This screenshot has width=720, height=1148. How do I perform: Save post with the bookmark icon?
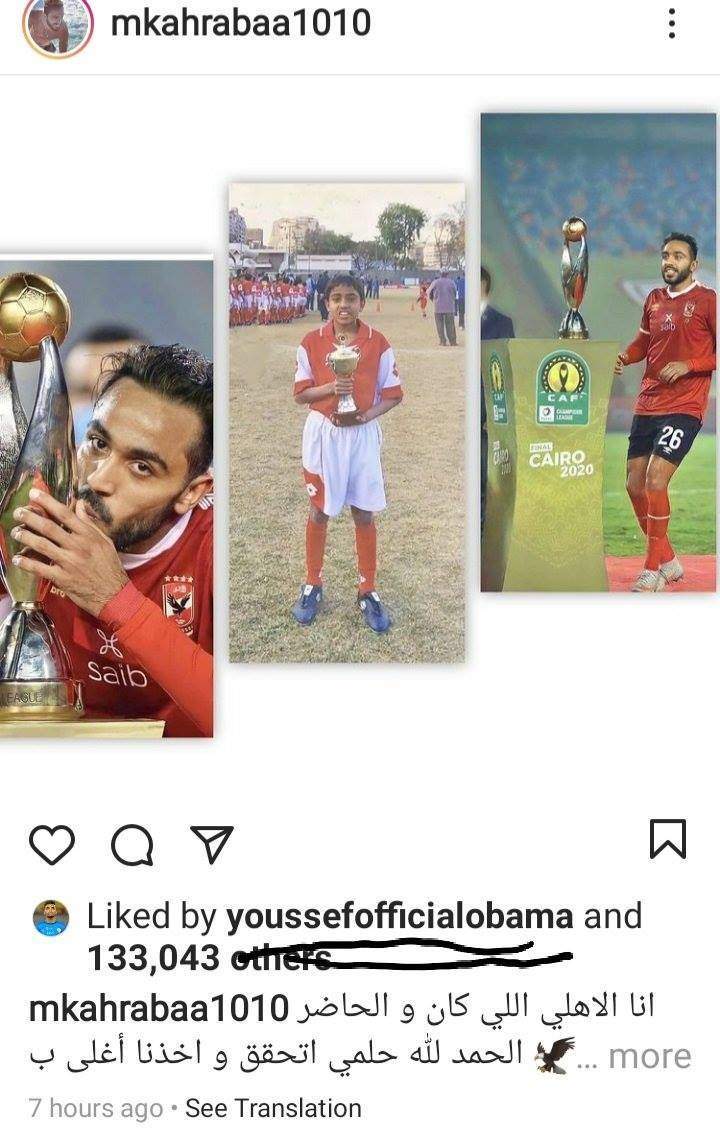pyautogui.click(x=668, y=839)
